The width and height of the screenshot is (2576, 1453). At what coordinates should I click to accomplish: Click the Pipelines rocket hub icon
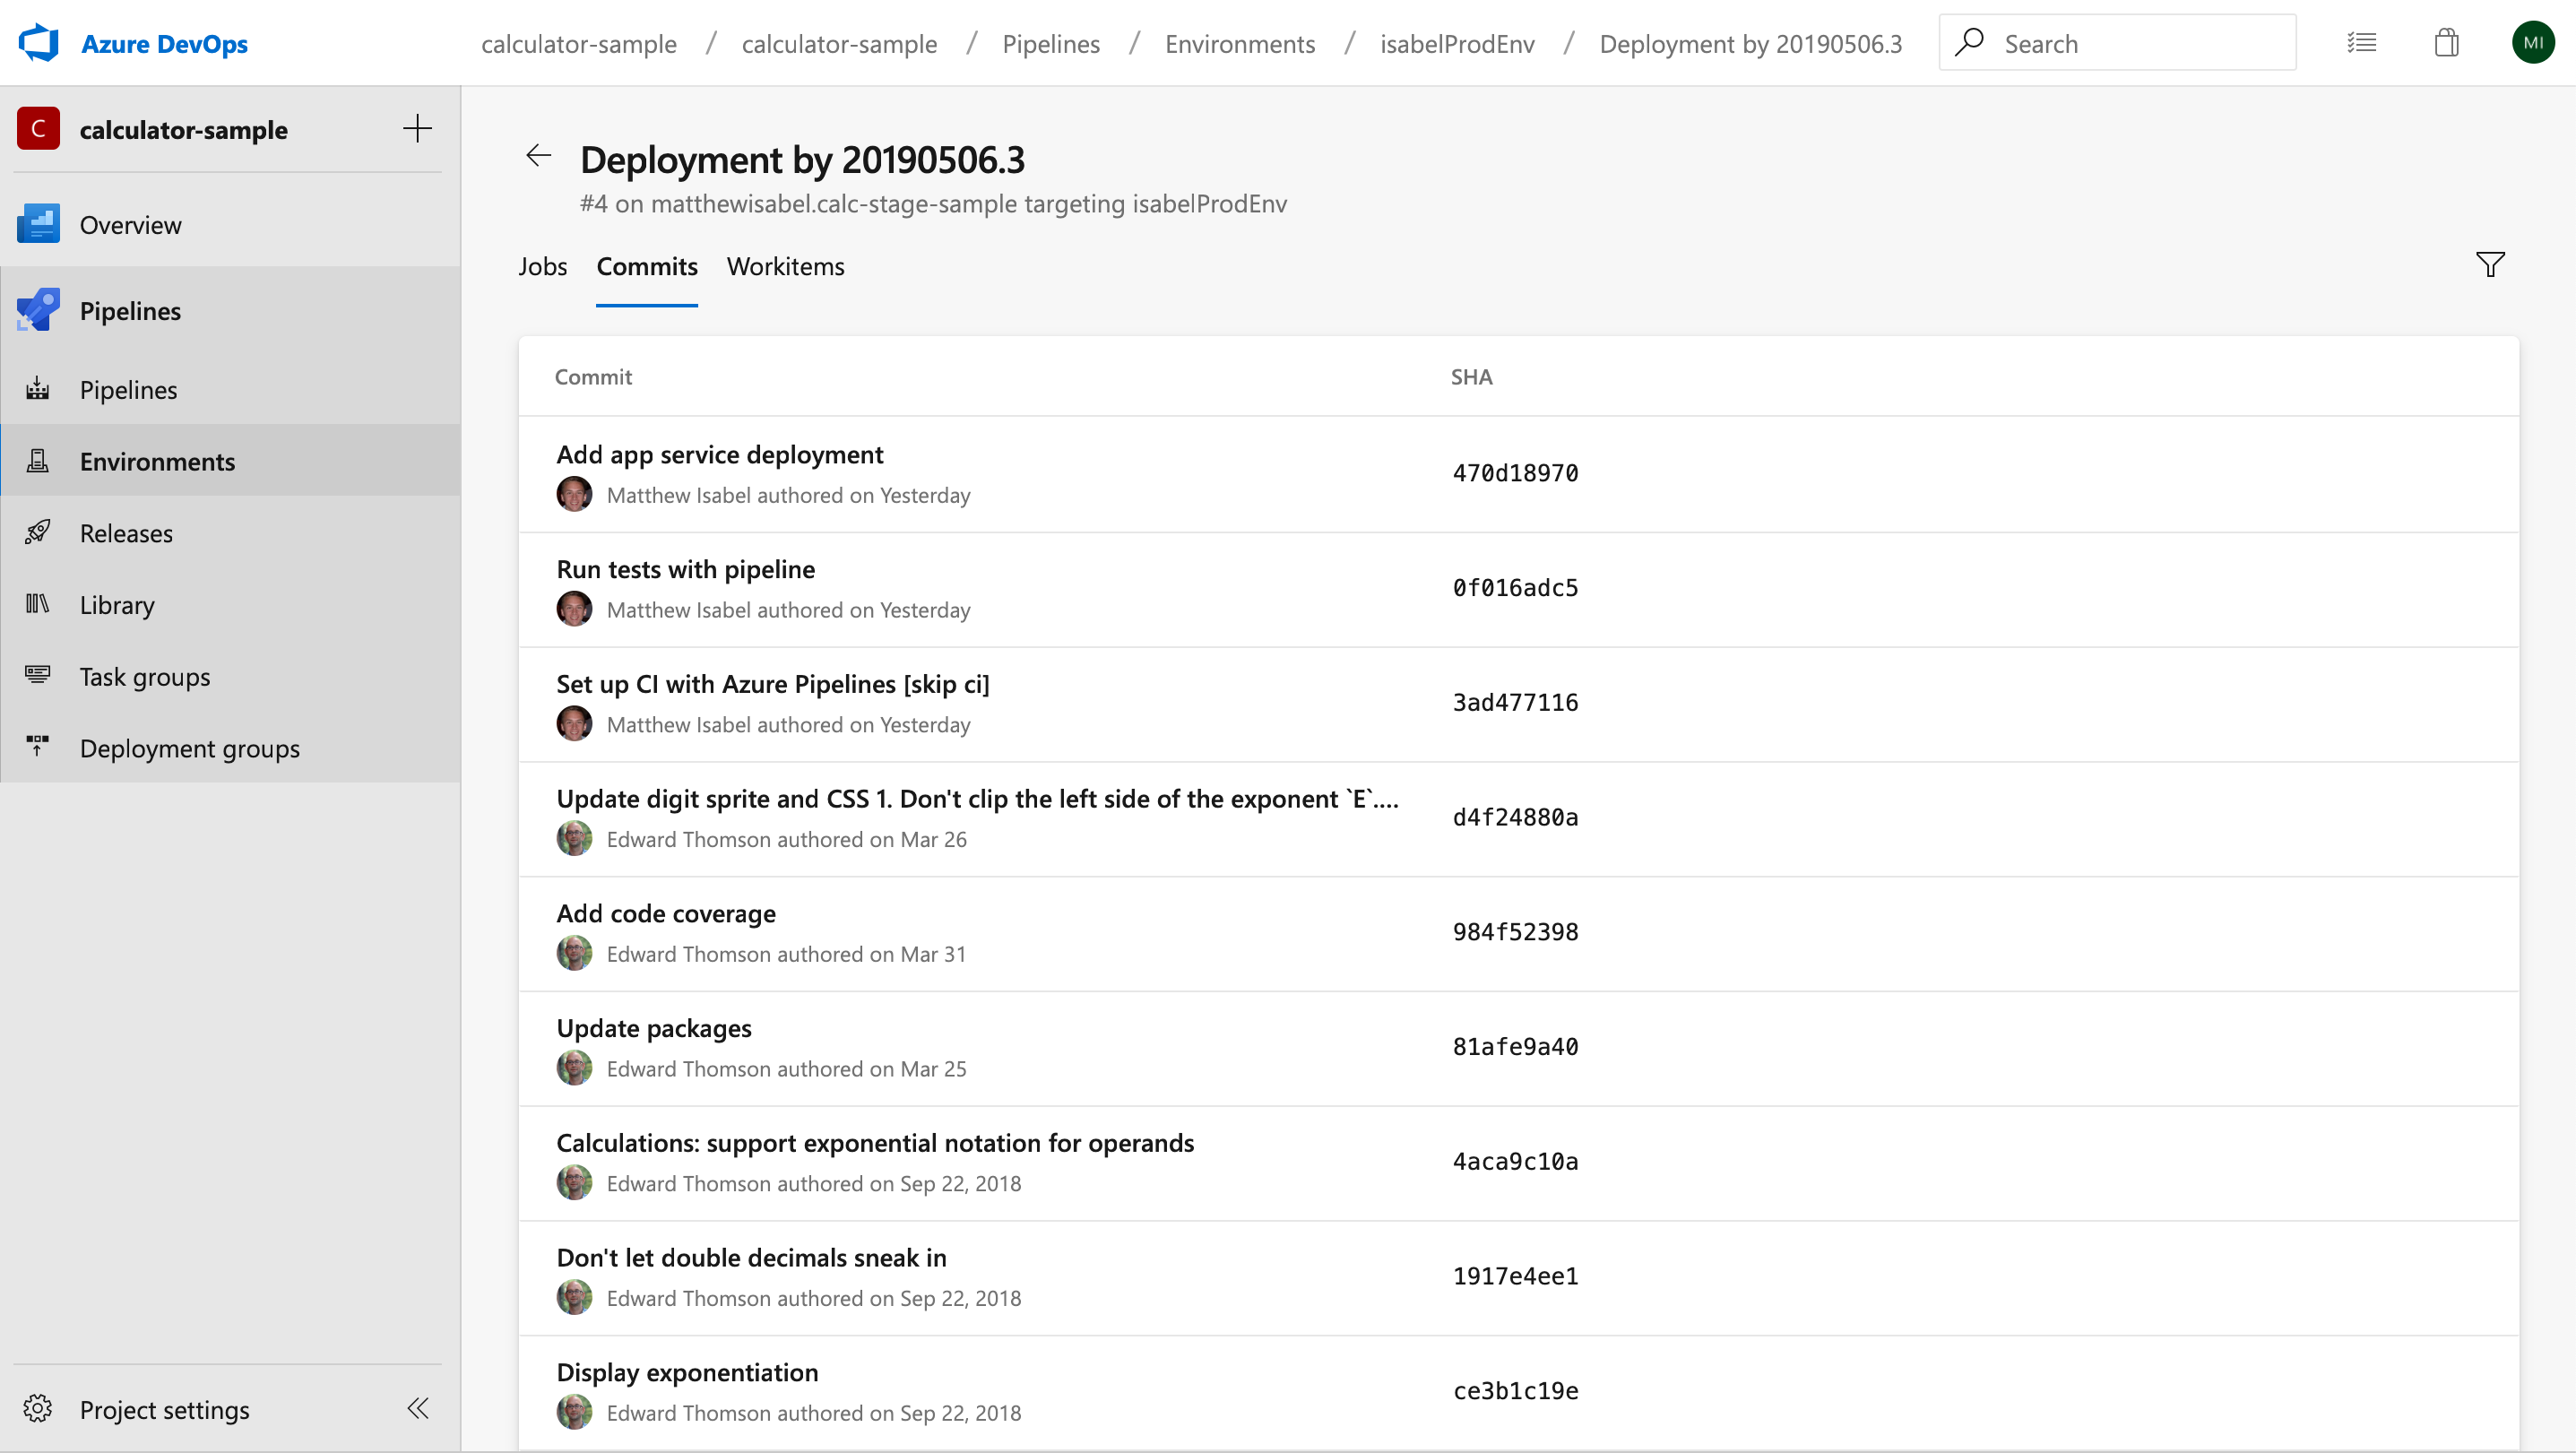coord(38,310)
